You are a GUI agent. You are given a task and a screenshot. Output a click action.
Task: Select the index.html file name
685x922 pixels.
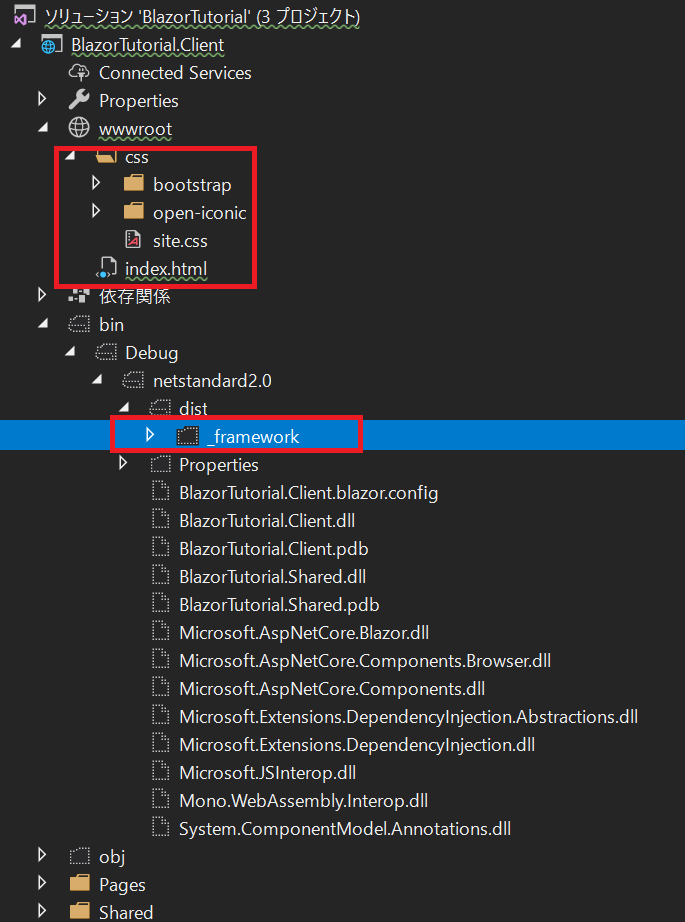coord(166,269)
